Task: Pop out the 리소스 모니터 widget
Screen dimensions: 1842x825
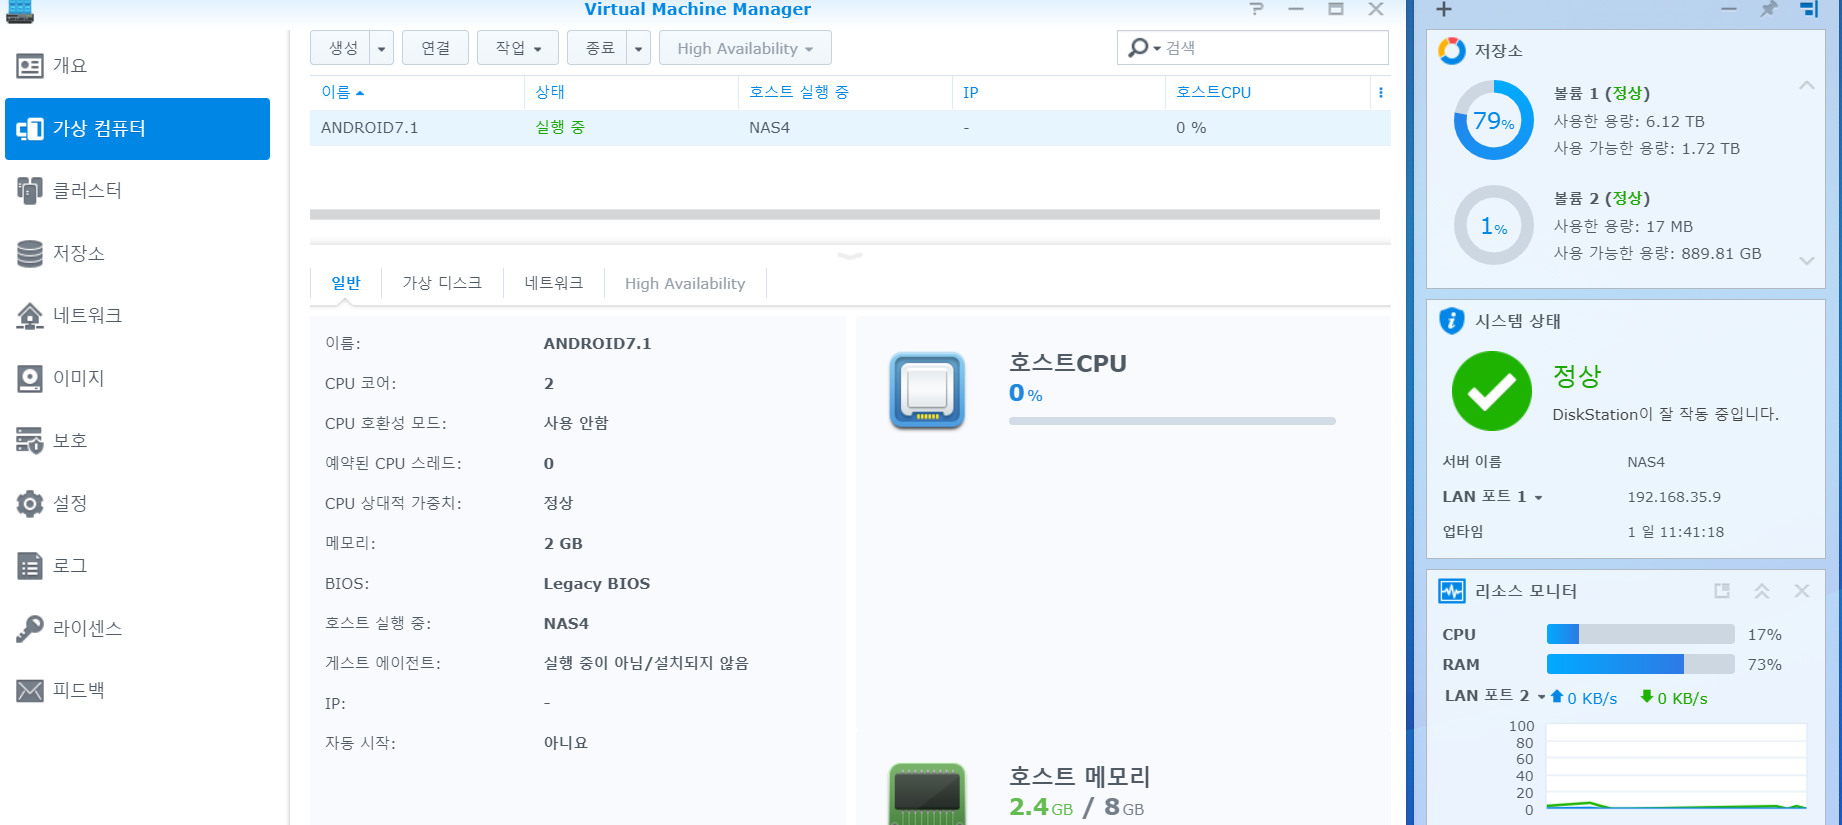Action: point(1722,591)
